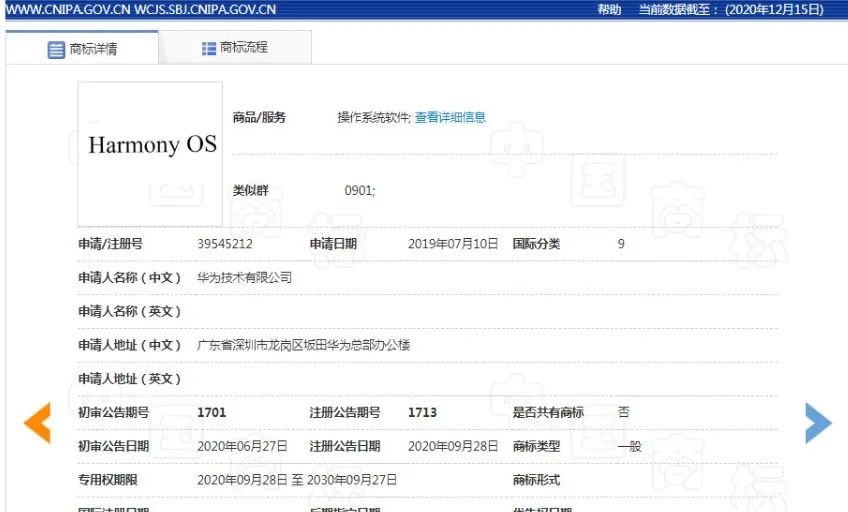
Task: Open the 商标详情 tab
Action: click(x=82, y=49)
